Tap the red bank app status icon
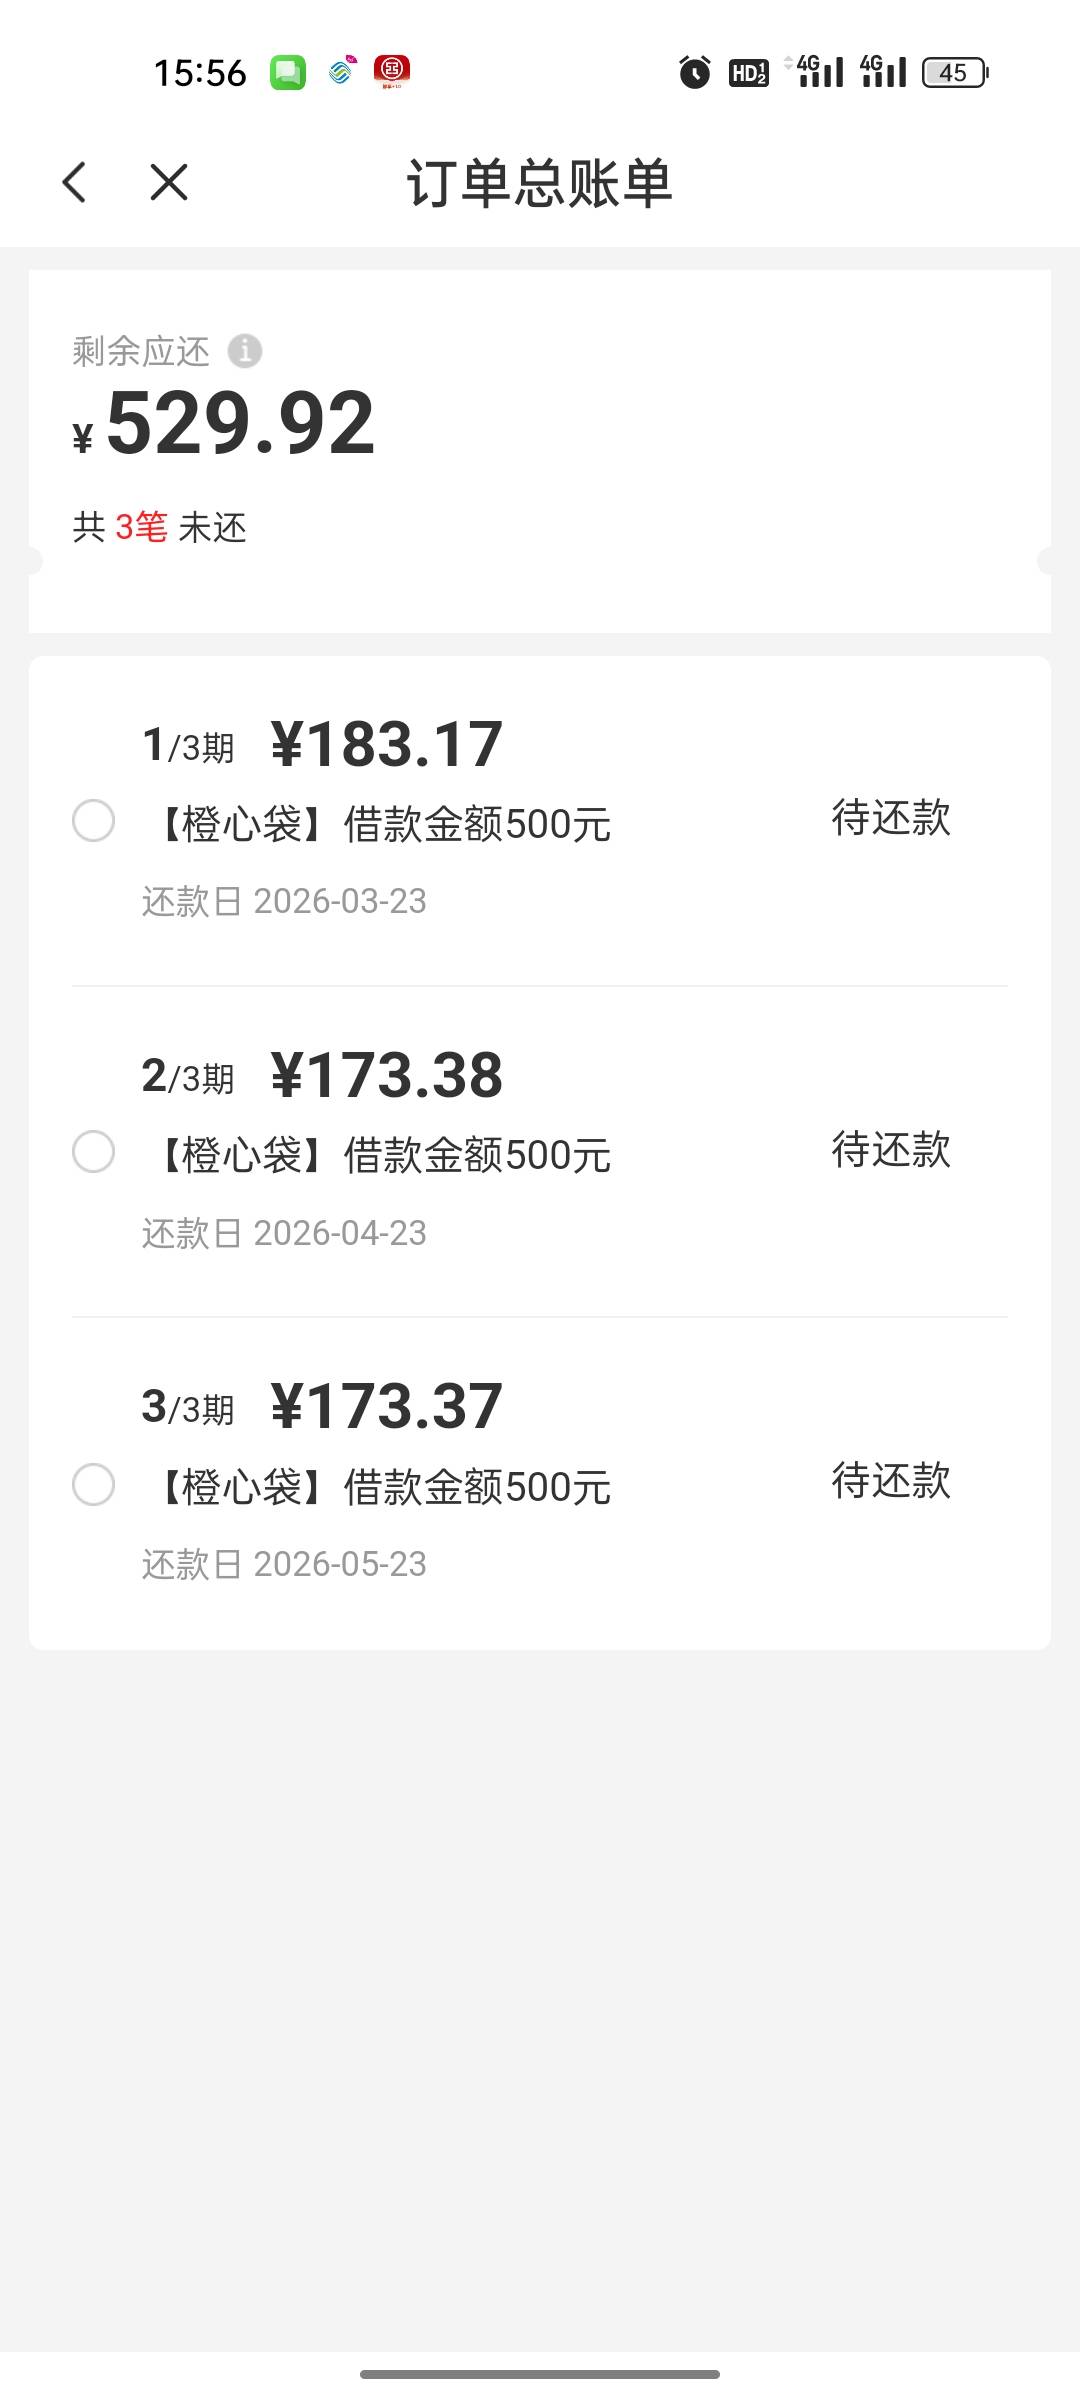Viewport: 1080px width, 2400px height. 392,72
